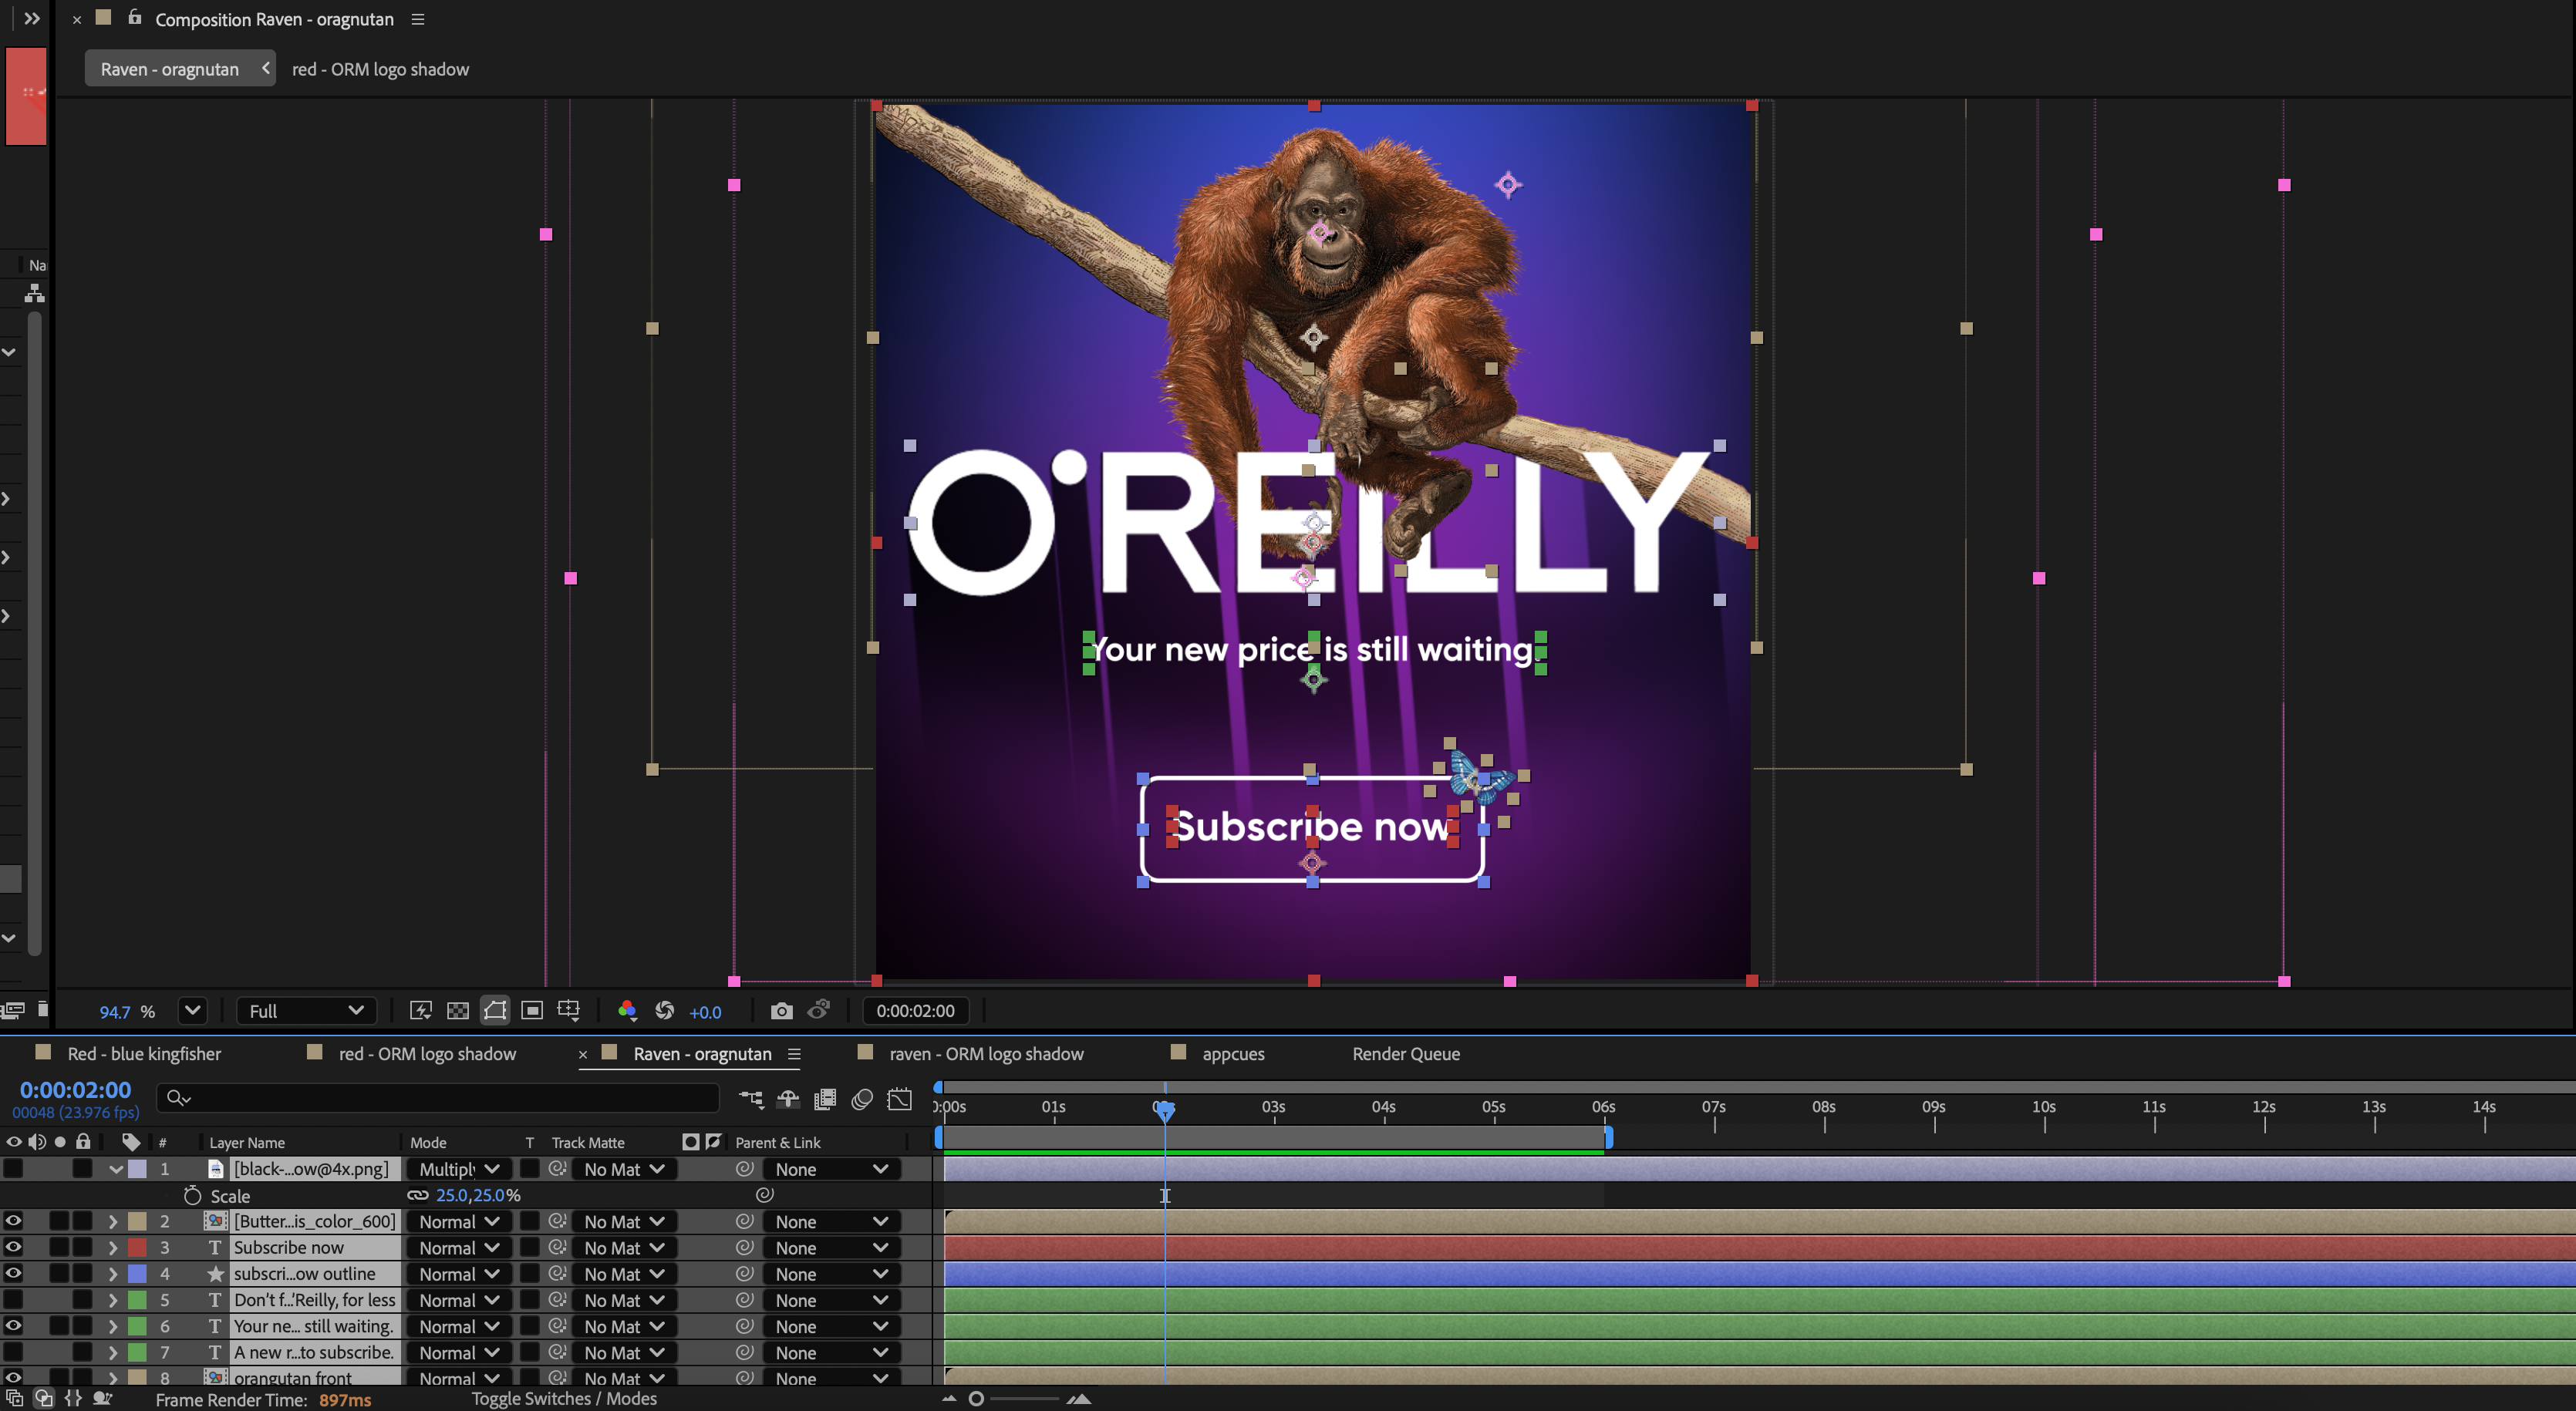The height and width of the screenshot is (1411, 2576).
Task: Toggle mask and shape path visibility
Action: click(495, 1011)
